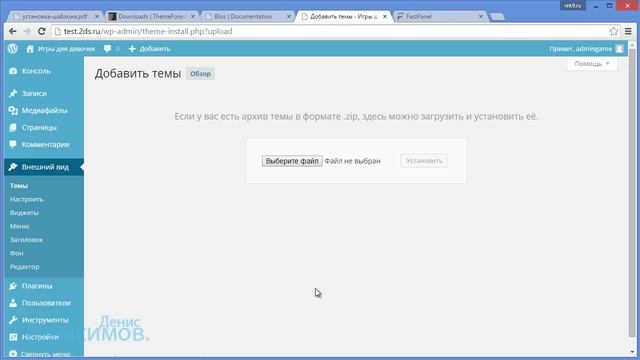The image size is (640, 360).
Task: Click the Консоль dashboard icon
Action: tap(13, 71)
